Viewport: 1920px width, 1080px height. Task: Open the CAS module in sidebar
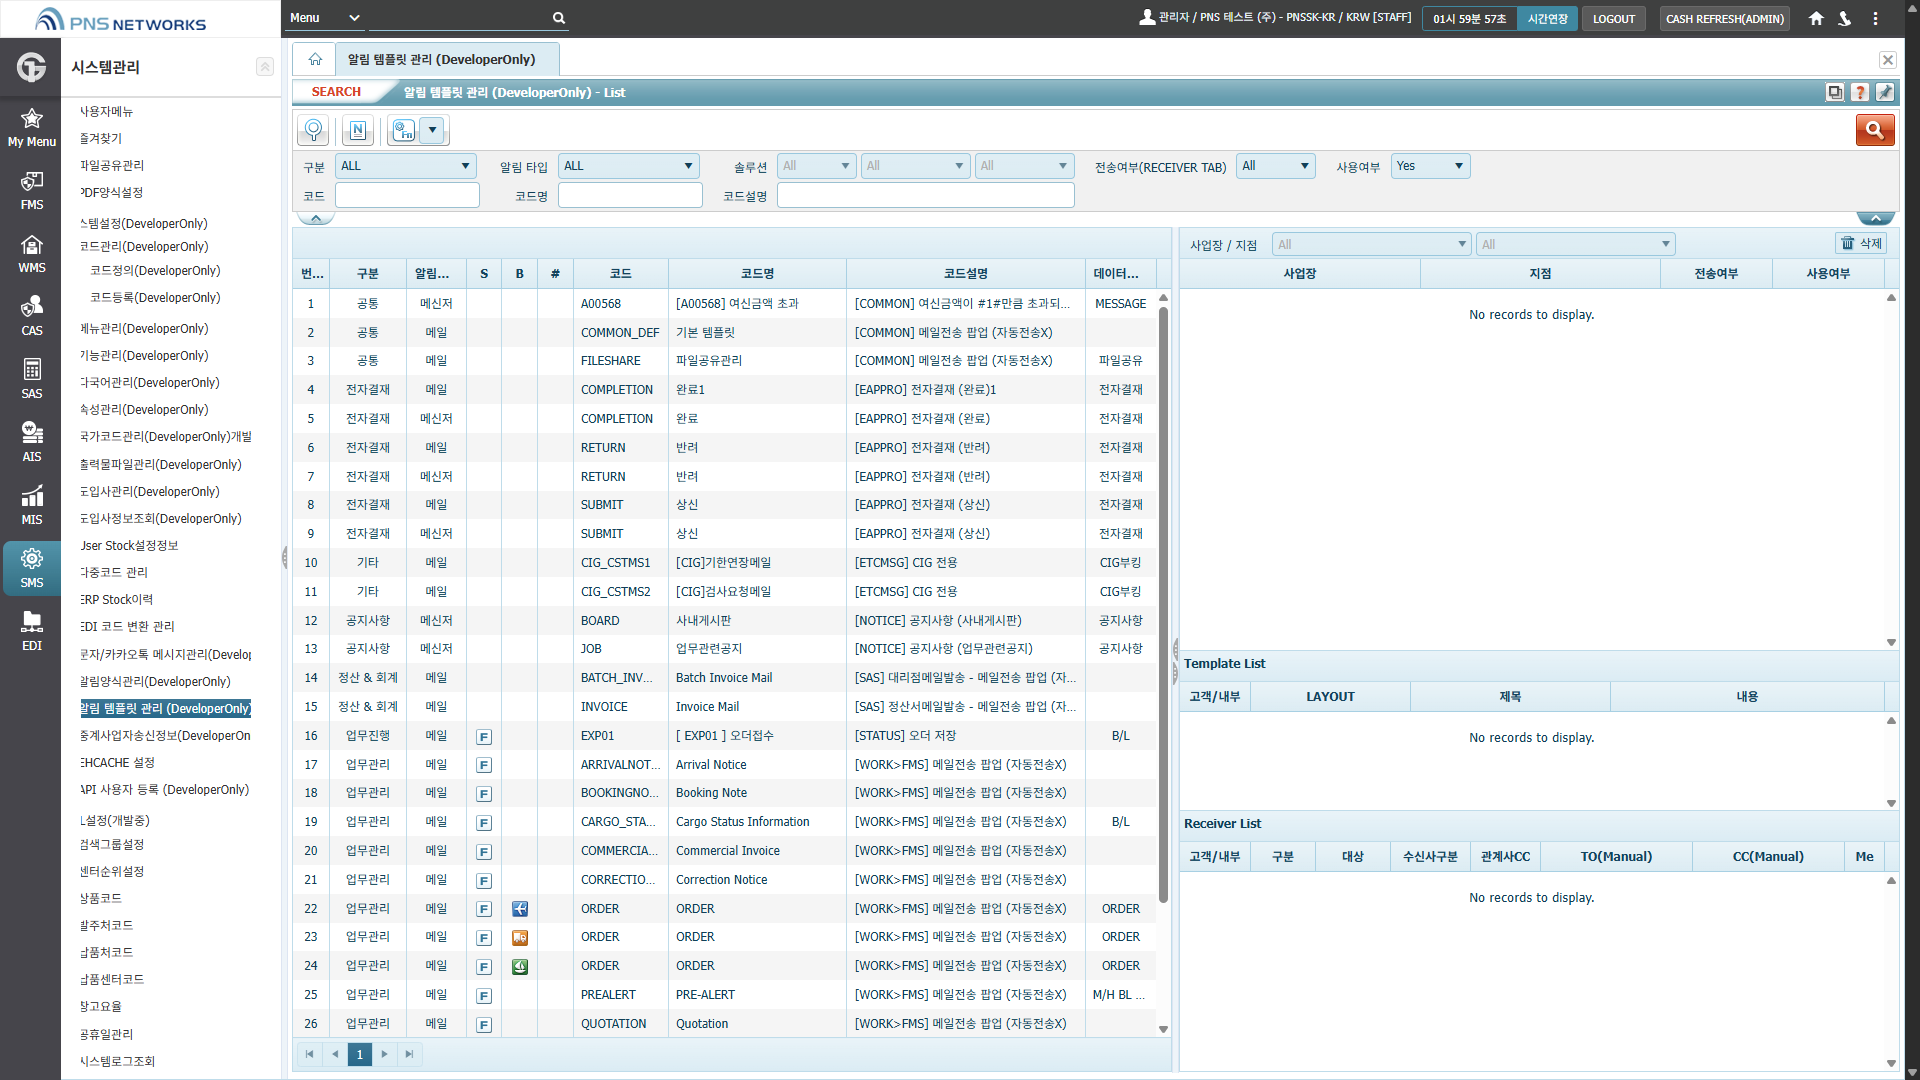click(x=31, y=316)
